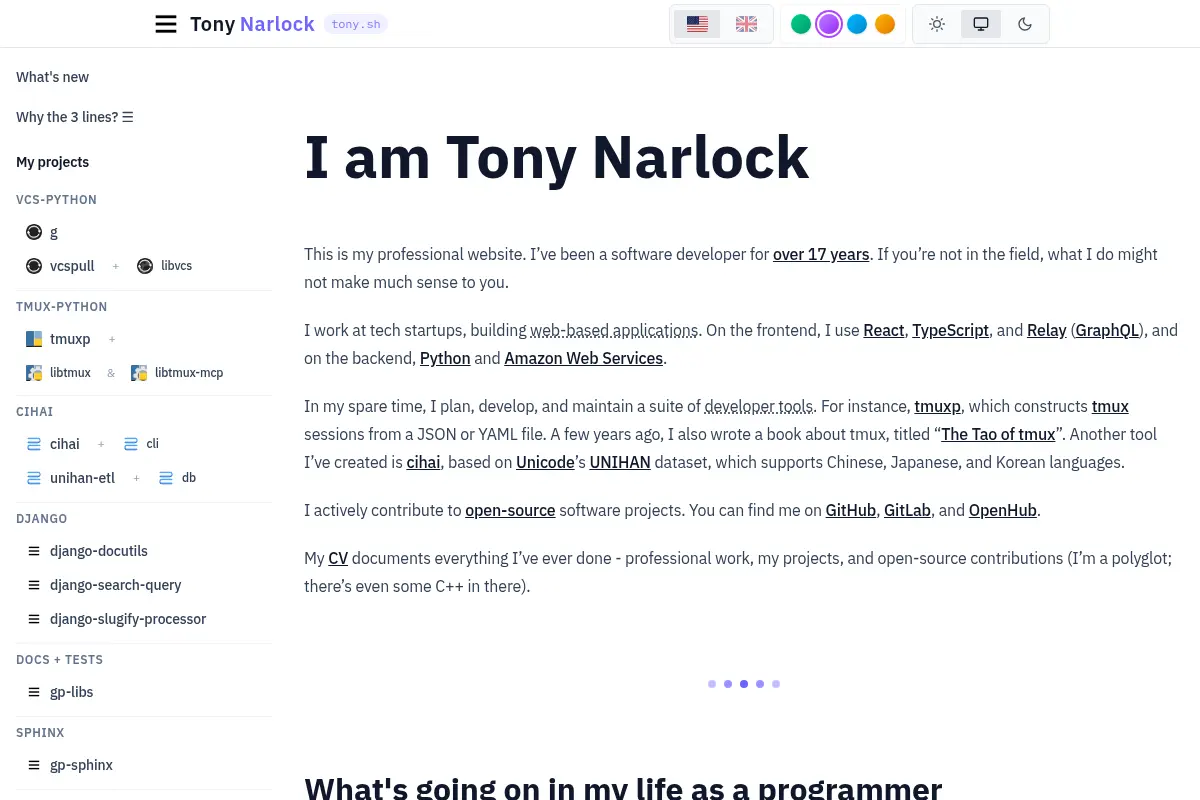Click the DJANGO section heading
This screenshot has height=800, width=1200.
click(x=41, y=519)
